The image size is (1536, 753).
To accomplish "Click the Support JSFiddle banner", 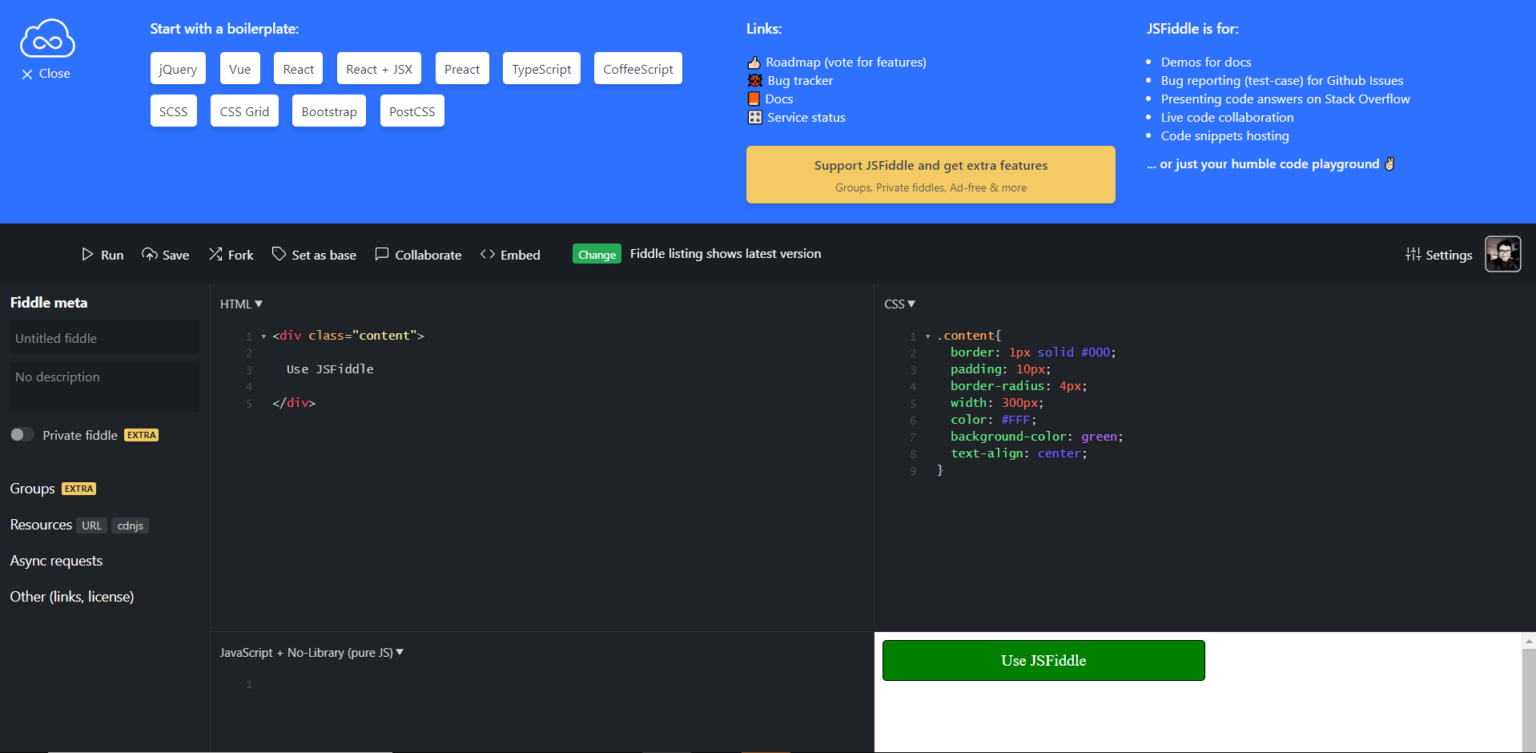I will click(x=930, y=174).
